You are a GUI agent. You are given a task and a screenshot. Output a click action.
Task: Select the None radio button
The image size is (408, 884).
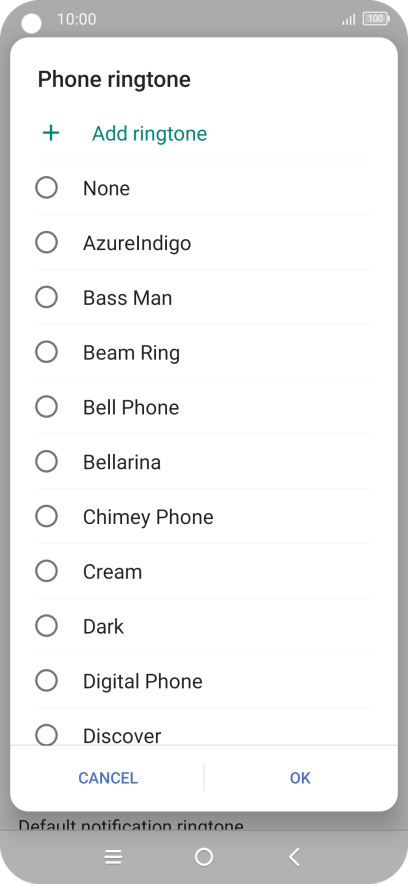(46, 188)
